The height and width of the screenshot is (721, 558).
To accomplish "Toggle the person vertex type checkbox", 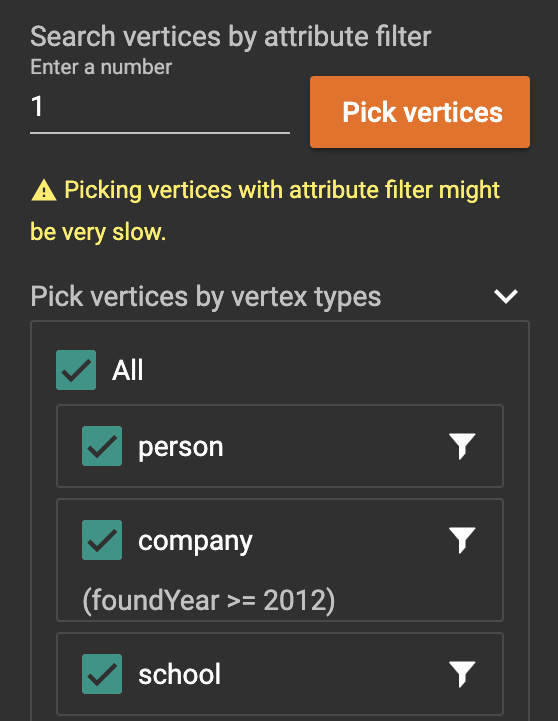I will tap(102, 446).
